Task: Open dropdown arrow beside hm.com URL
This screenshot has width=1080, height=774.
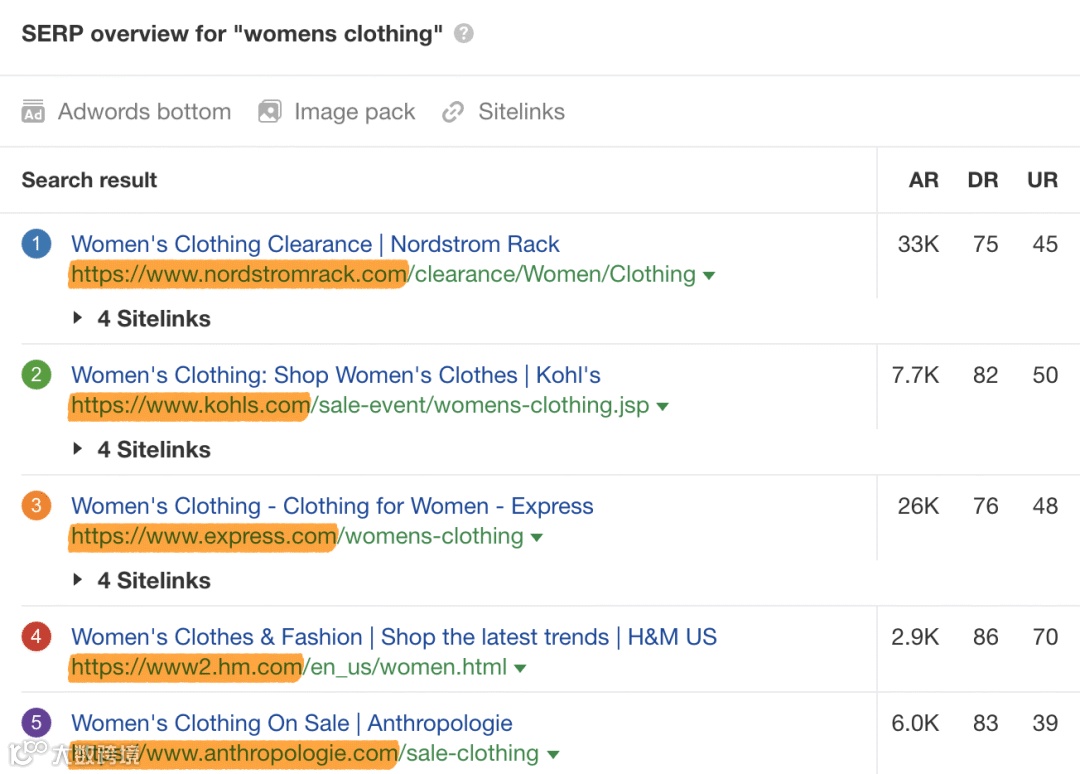Action: (x=520, y=668)
